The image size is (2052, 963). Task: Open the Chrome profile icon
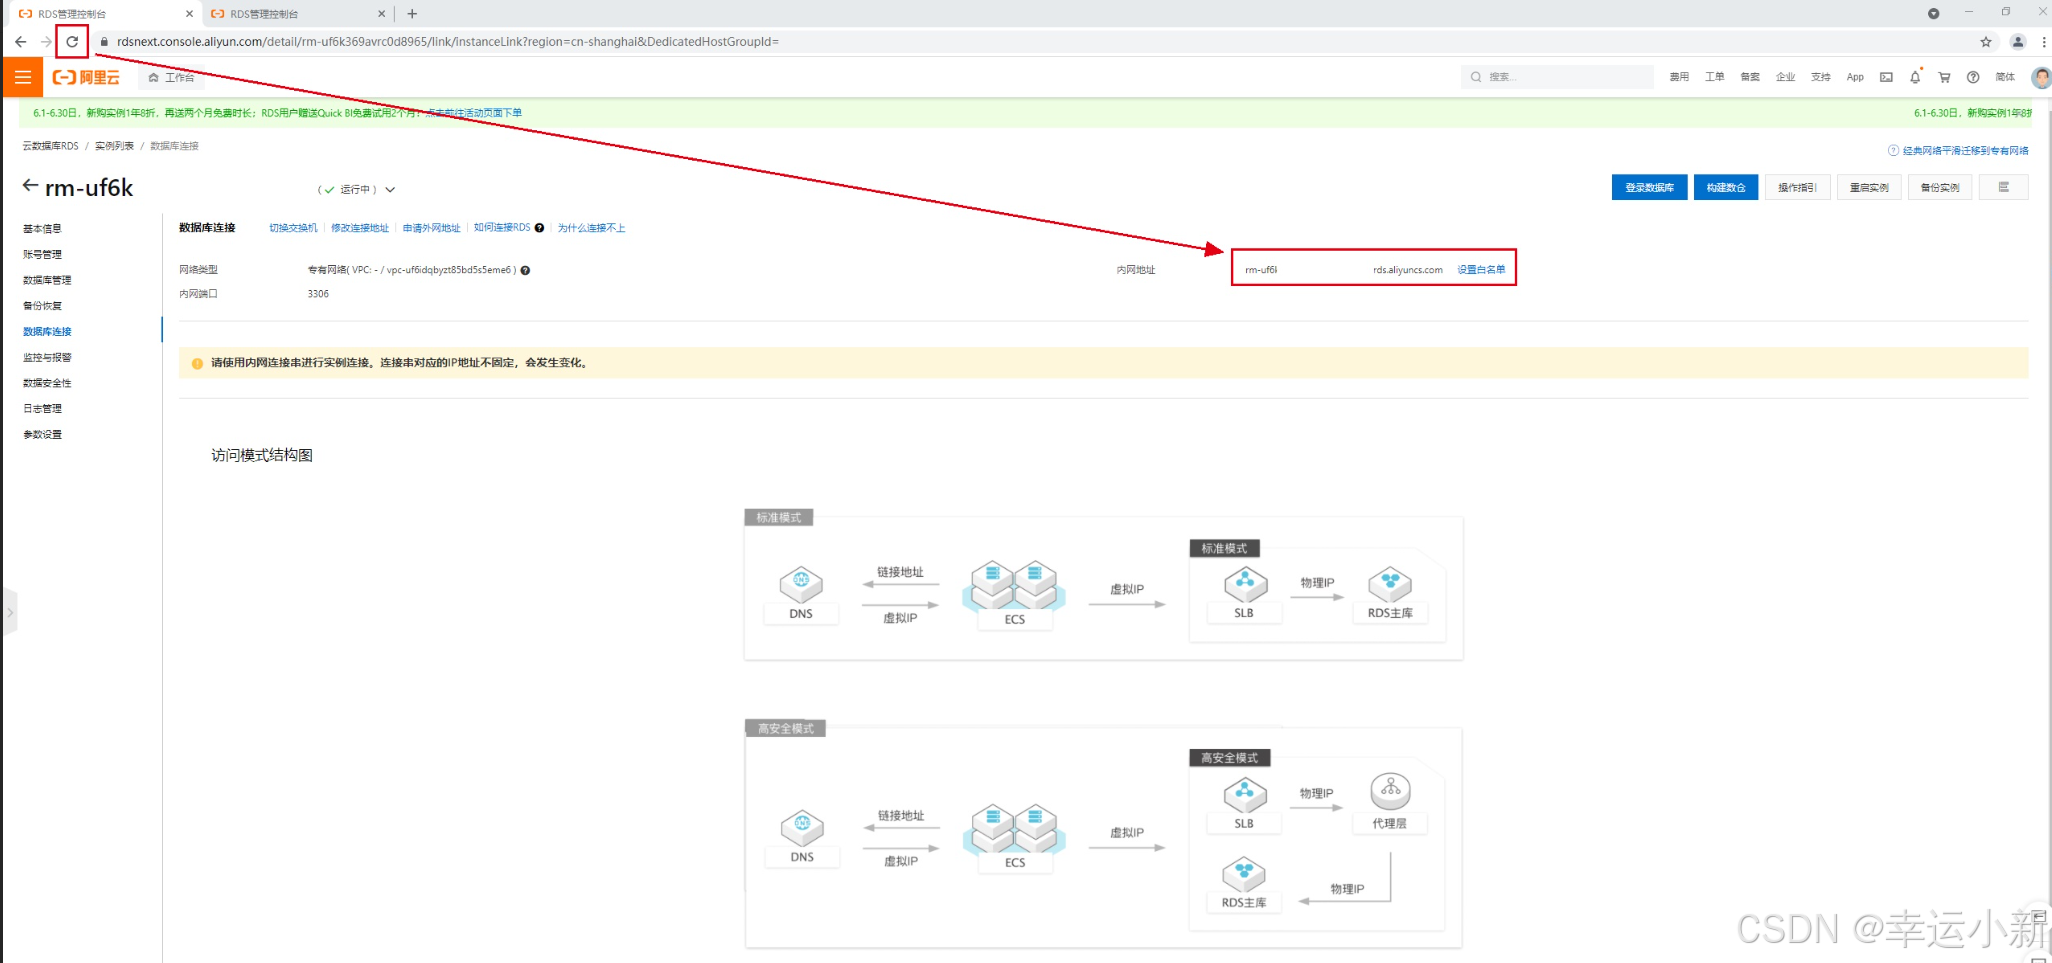[x=2018, y=42]
